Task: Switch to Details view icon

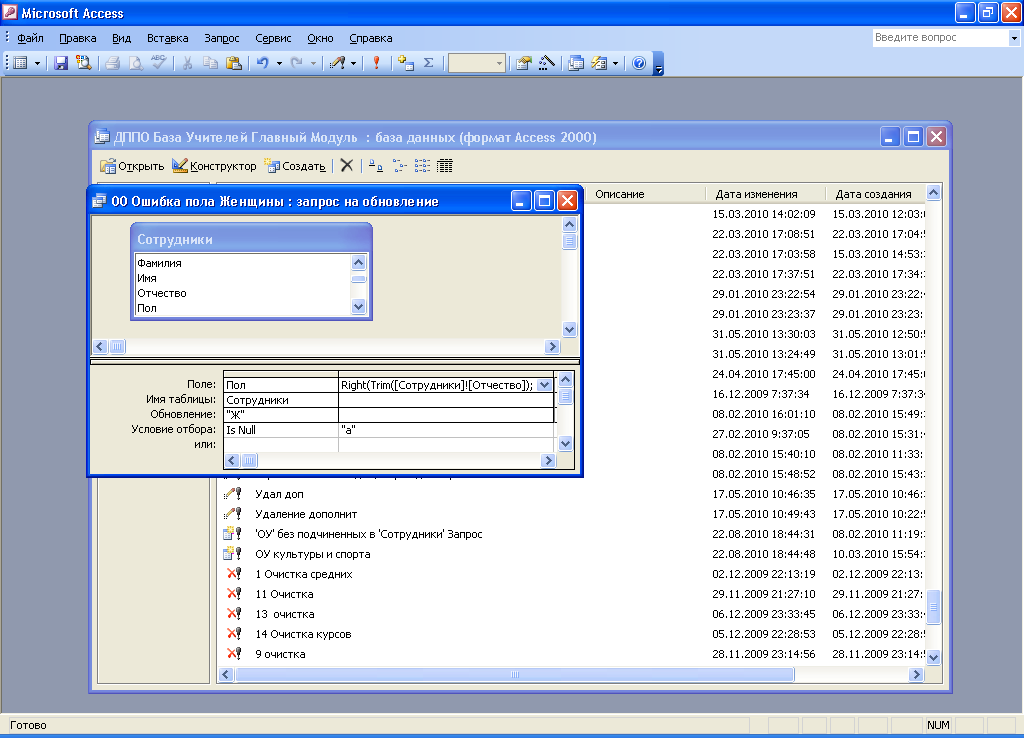Action: [445, 166]
